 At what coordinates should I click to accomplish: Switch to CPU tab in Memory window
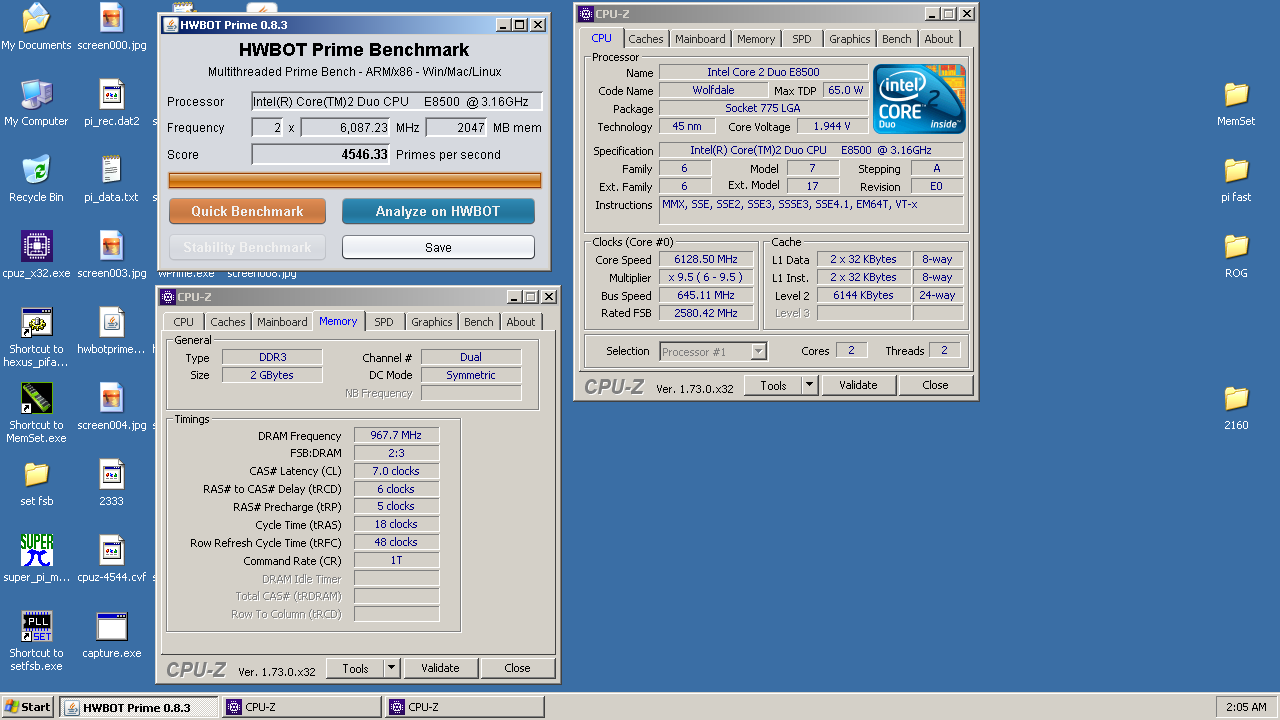click(184, 322)
